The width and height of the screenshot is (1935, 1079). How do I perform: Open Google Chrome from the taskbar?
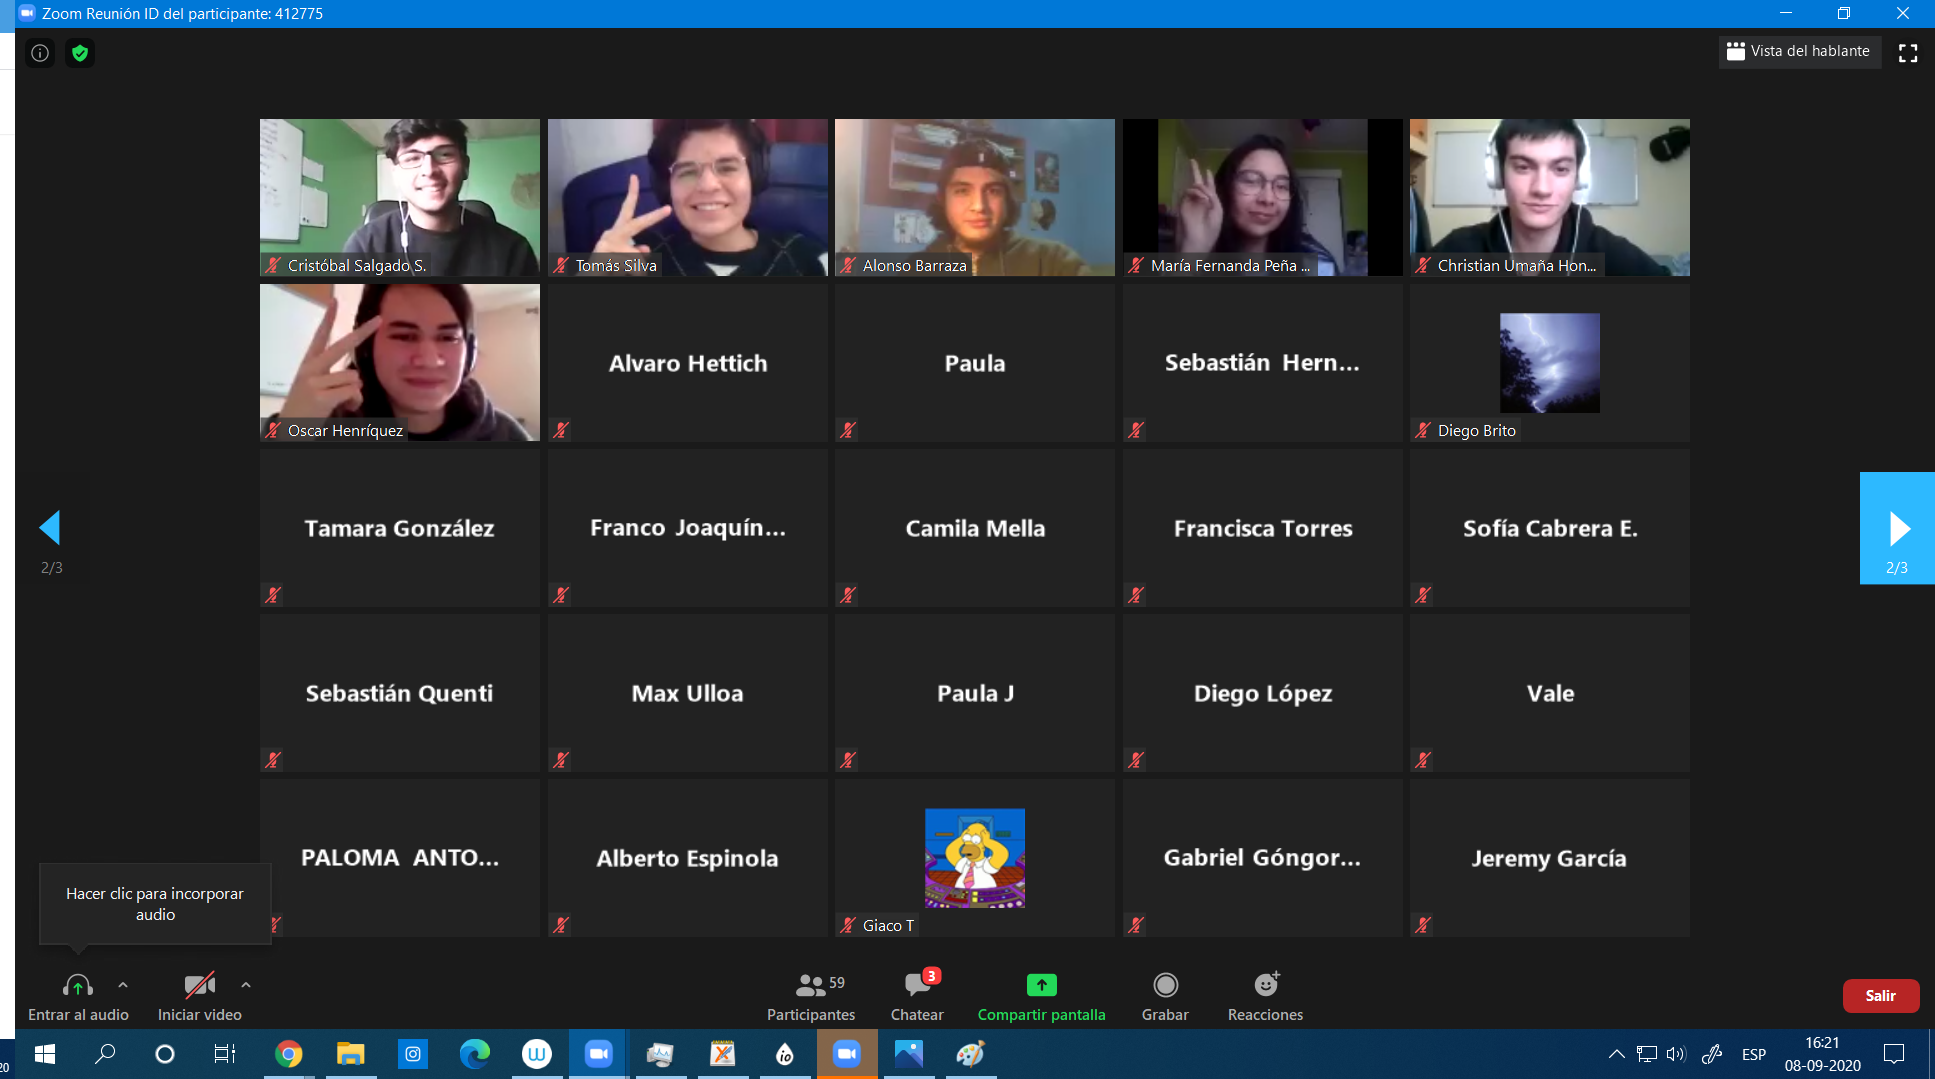(x=289, y=1054)
